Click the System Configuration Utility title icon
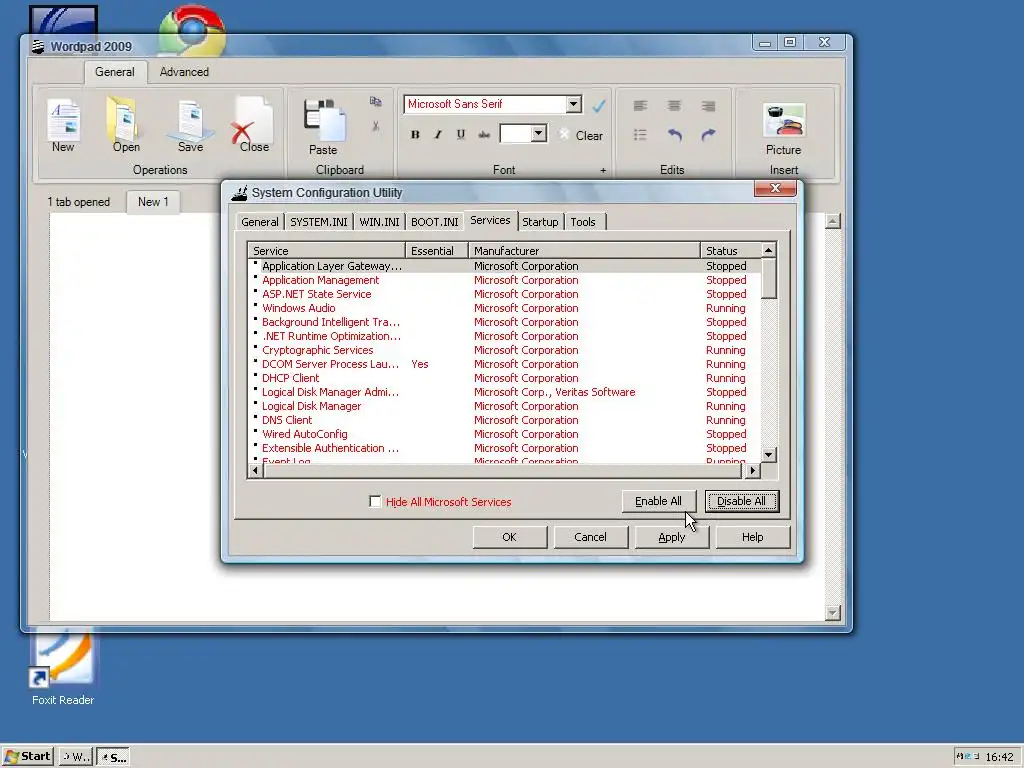The height and width of the screenshot is (768, 1024). point(240,193)
